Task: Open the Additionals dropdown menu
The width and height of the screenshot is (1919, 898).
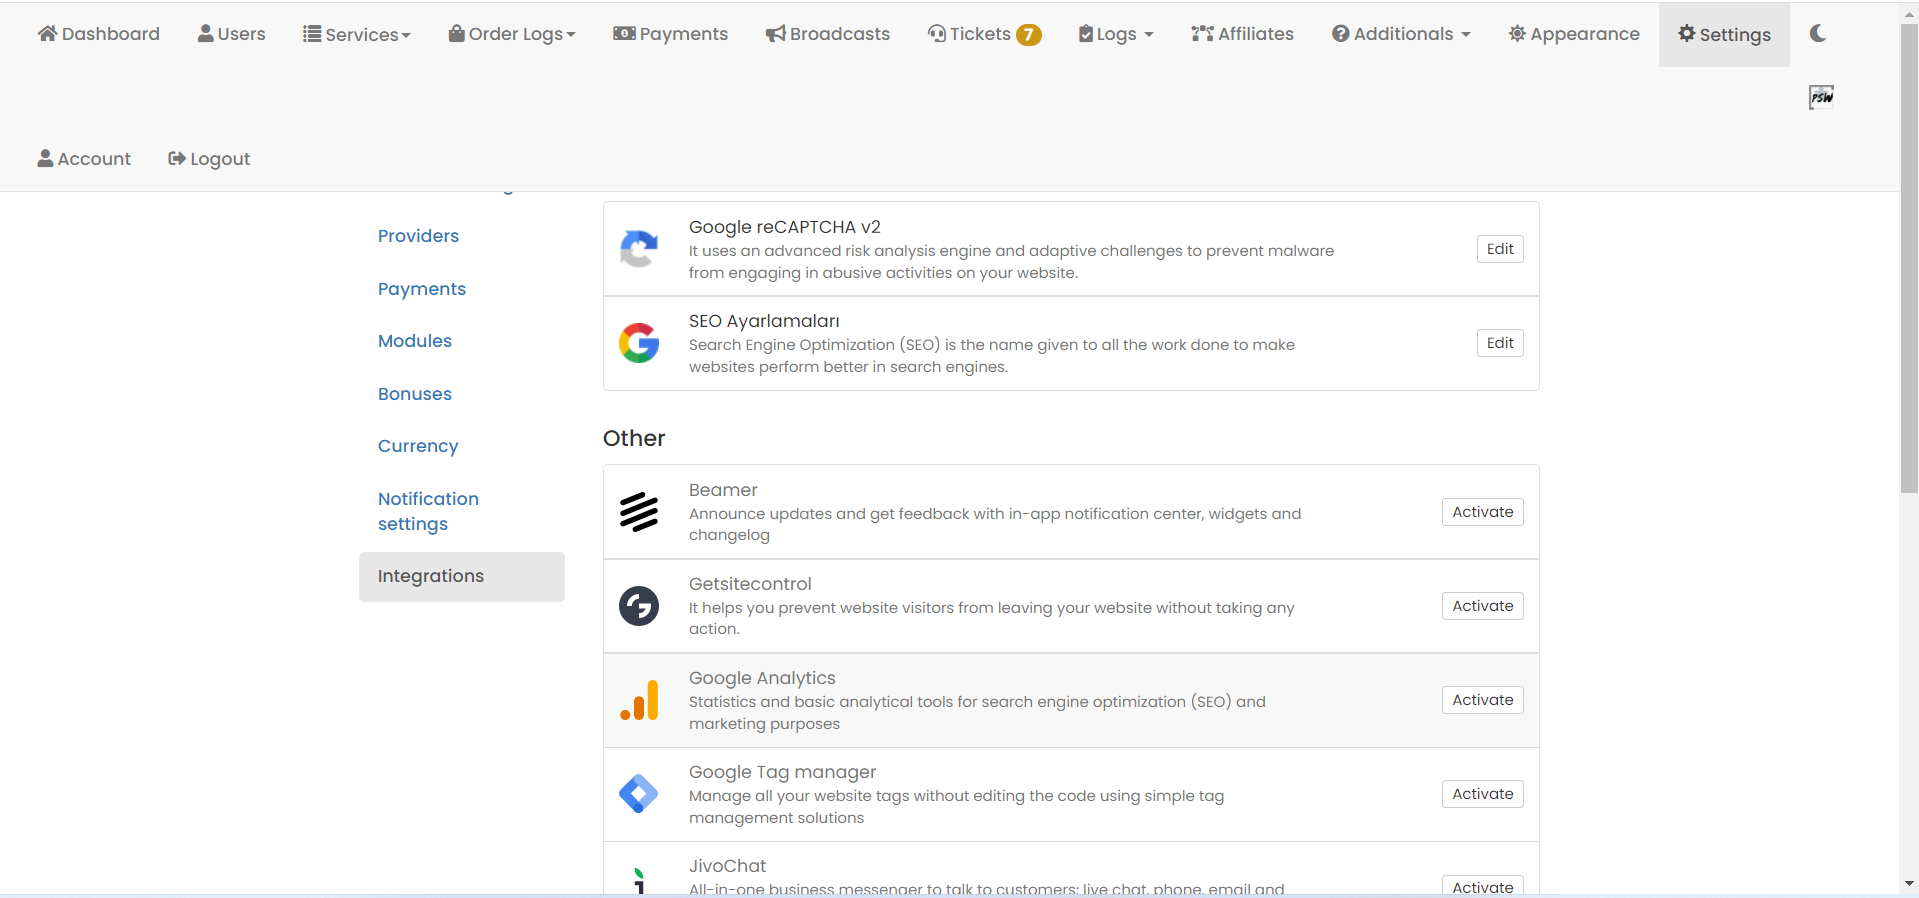Action: click(x=1401, y=33)
